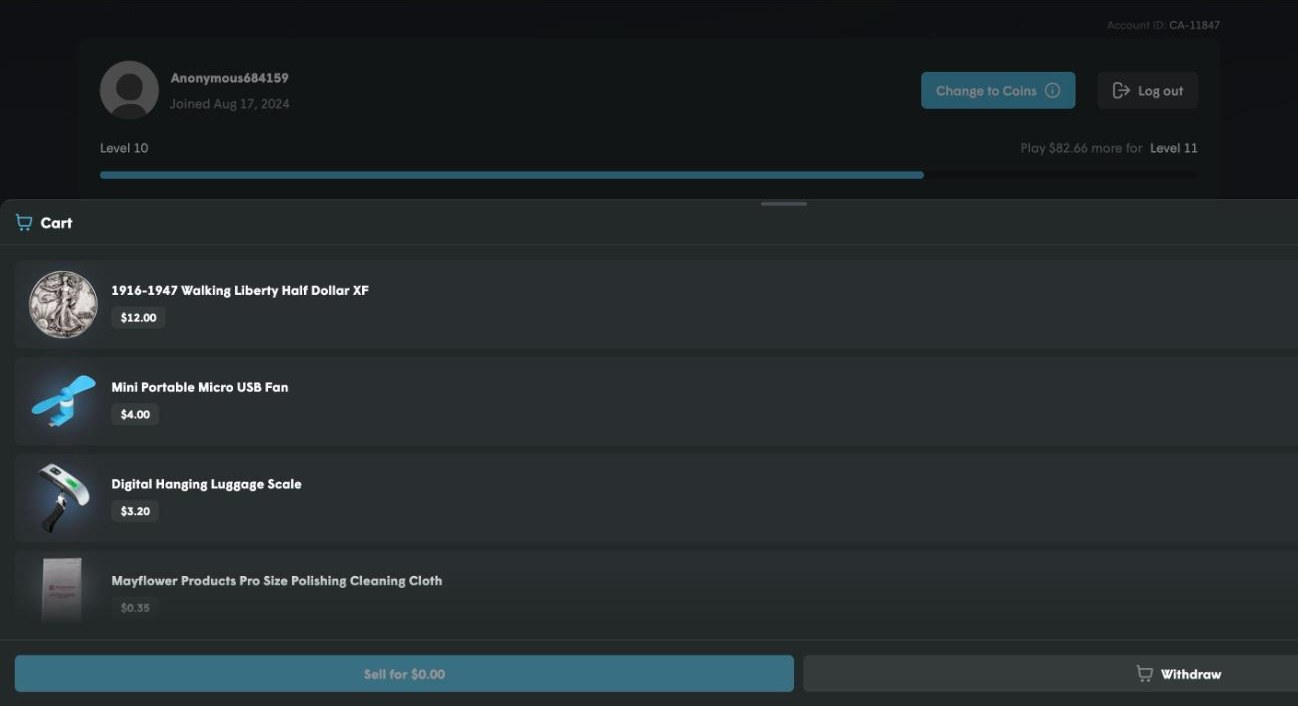
Task: Select the Mayflower Polishing Cleaning Cloth thumbnail
Action: click(x=63, y=591)
